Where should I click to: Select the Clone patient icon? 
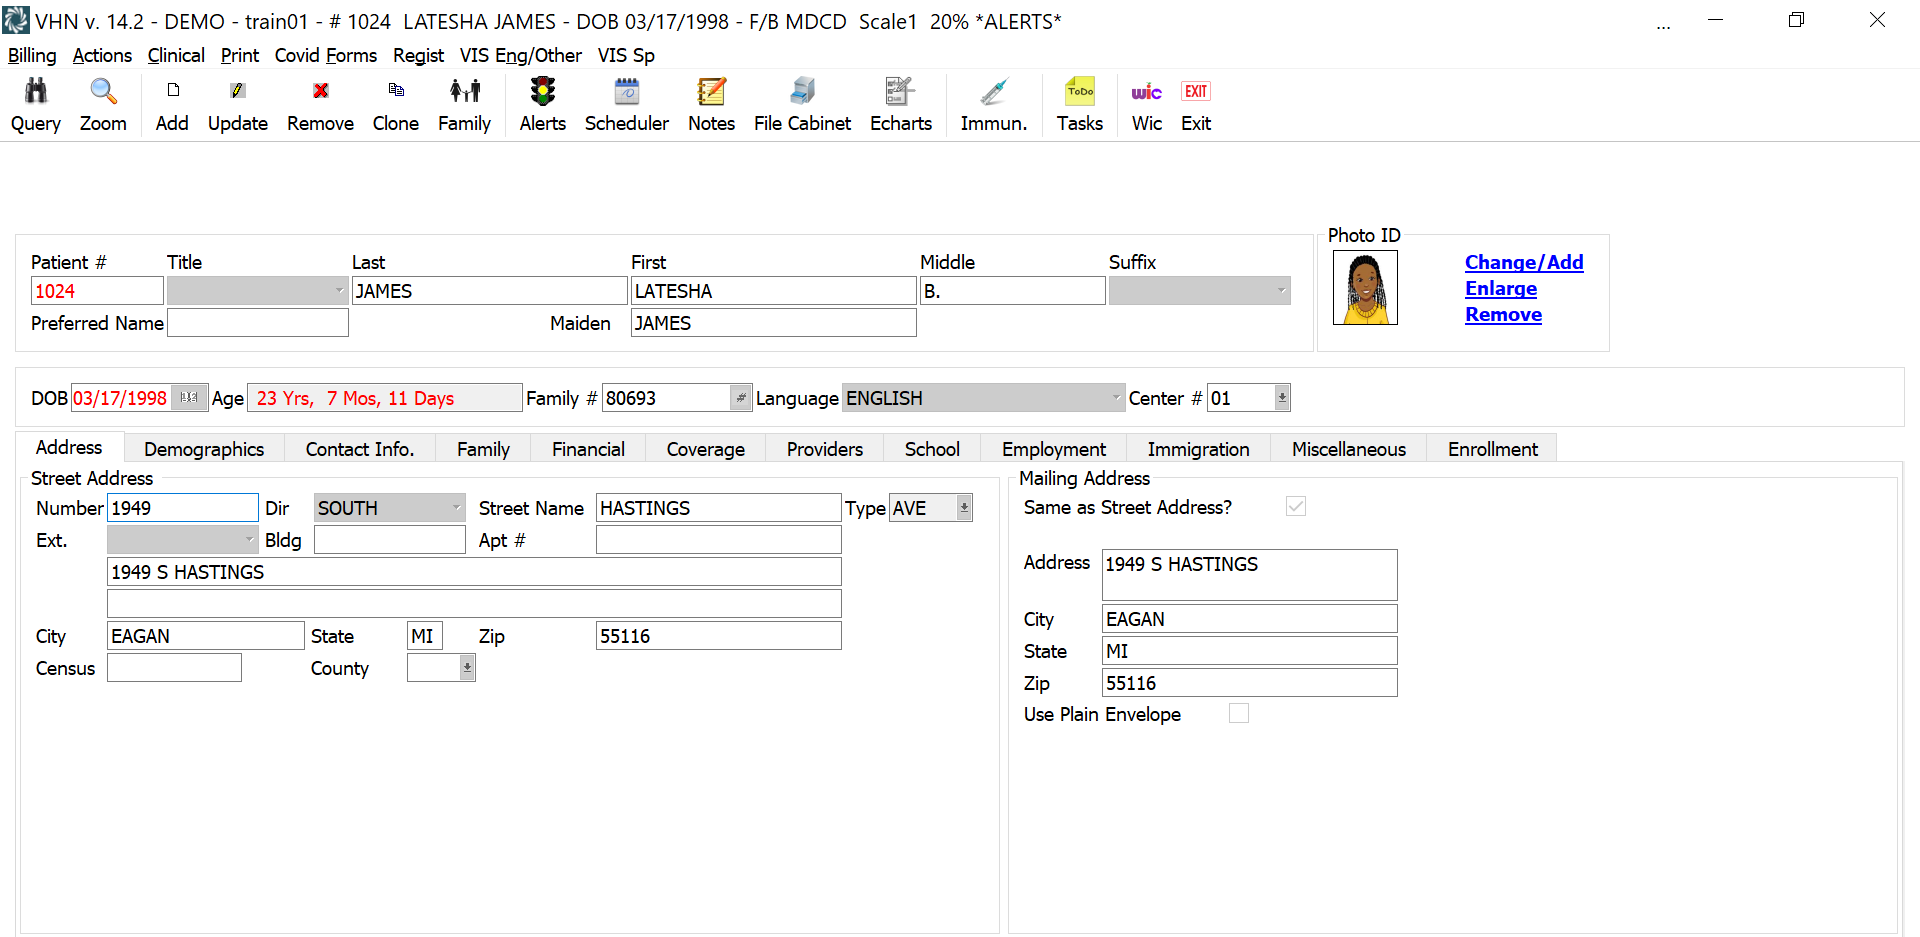(395, 105)
